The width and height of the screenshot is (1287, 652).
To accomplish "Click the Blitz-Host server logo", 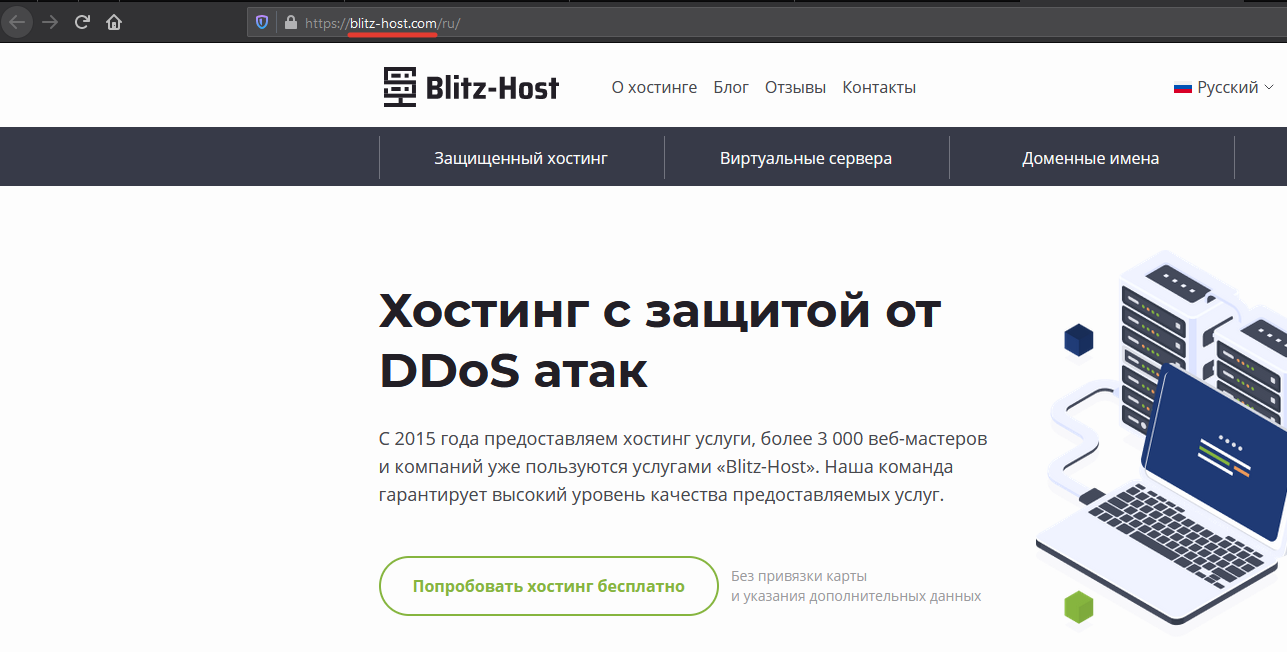I will click(x=399, y=88).
